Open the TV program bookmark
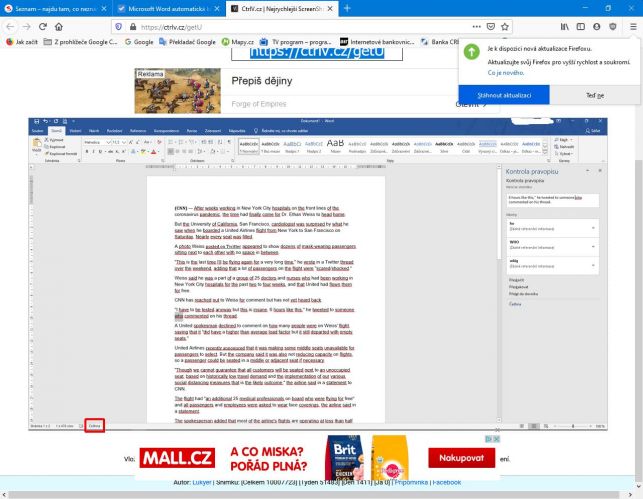 point(296,42)
